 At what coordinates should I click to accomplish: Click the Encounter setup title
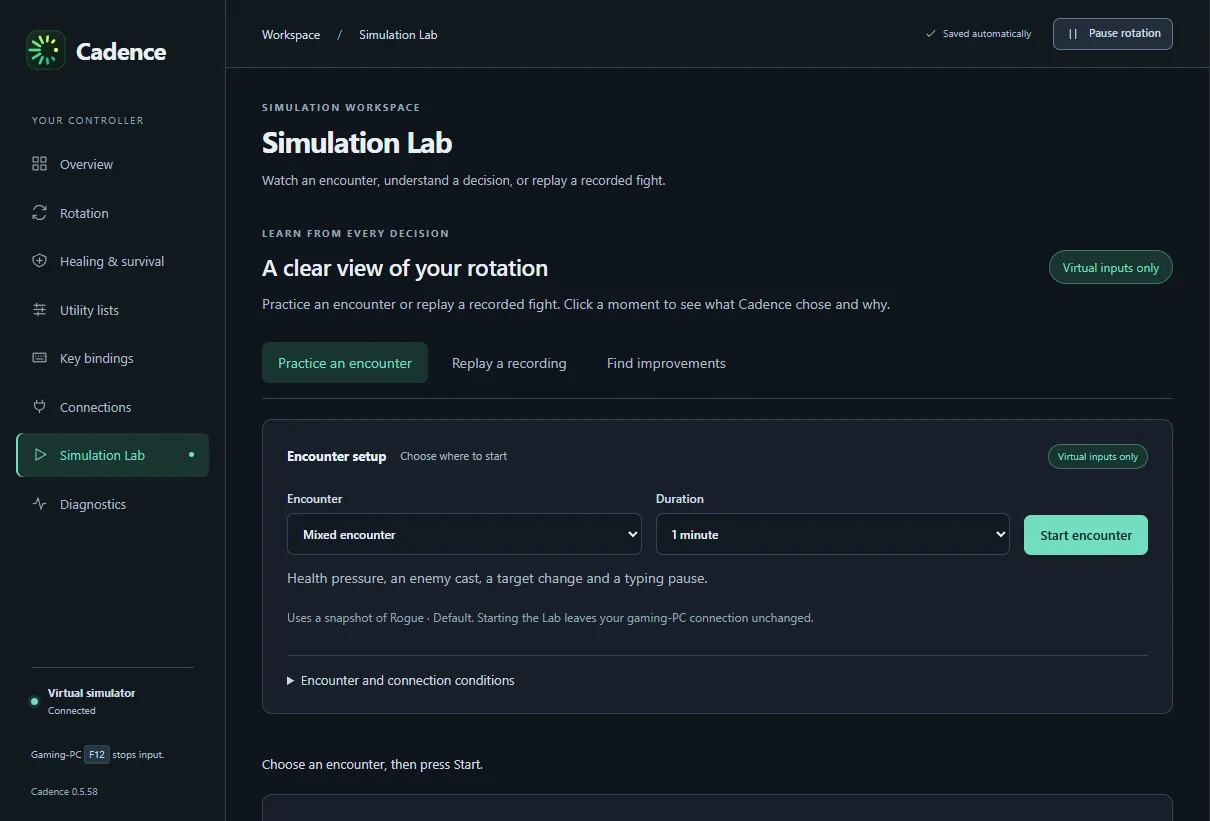(336, 456)
